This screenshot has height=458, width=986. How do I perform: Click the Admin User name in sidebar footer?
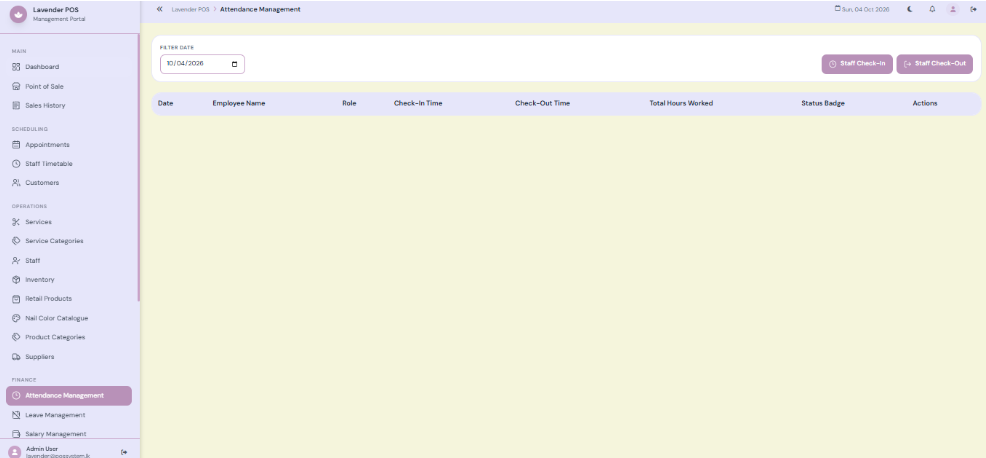[x=42, y=449]
